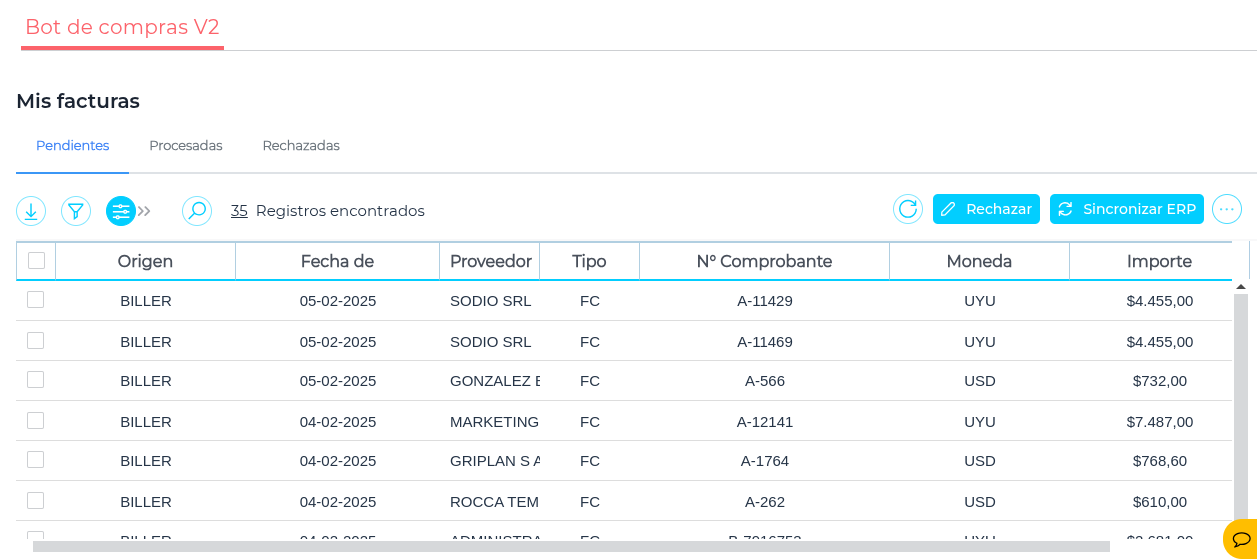Open the three-dots more options button
Screen dimensions: 1257x559
pos(1227,209)
